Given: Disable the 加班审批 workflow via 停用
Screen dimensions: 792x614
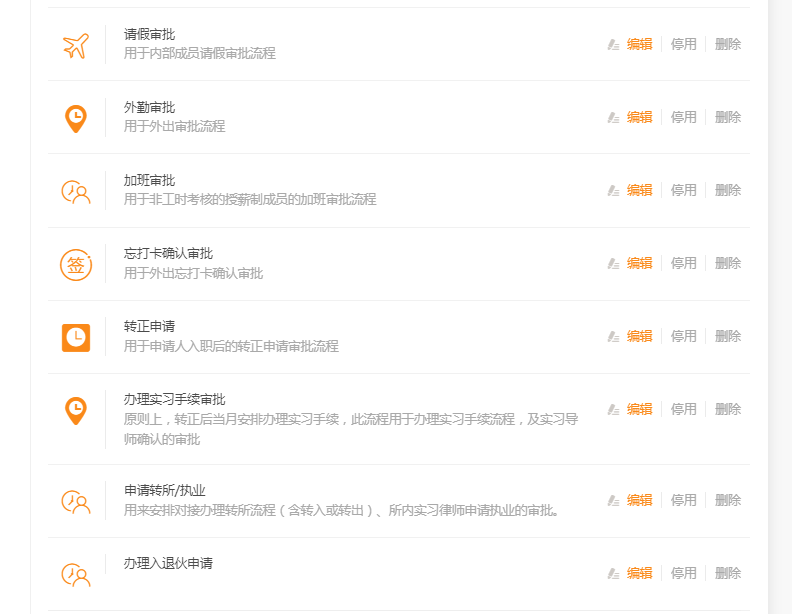Looking at the screenshot, I should [684, 190].
